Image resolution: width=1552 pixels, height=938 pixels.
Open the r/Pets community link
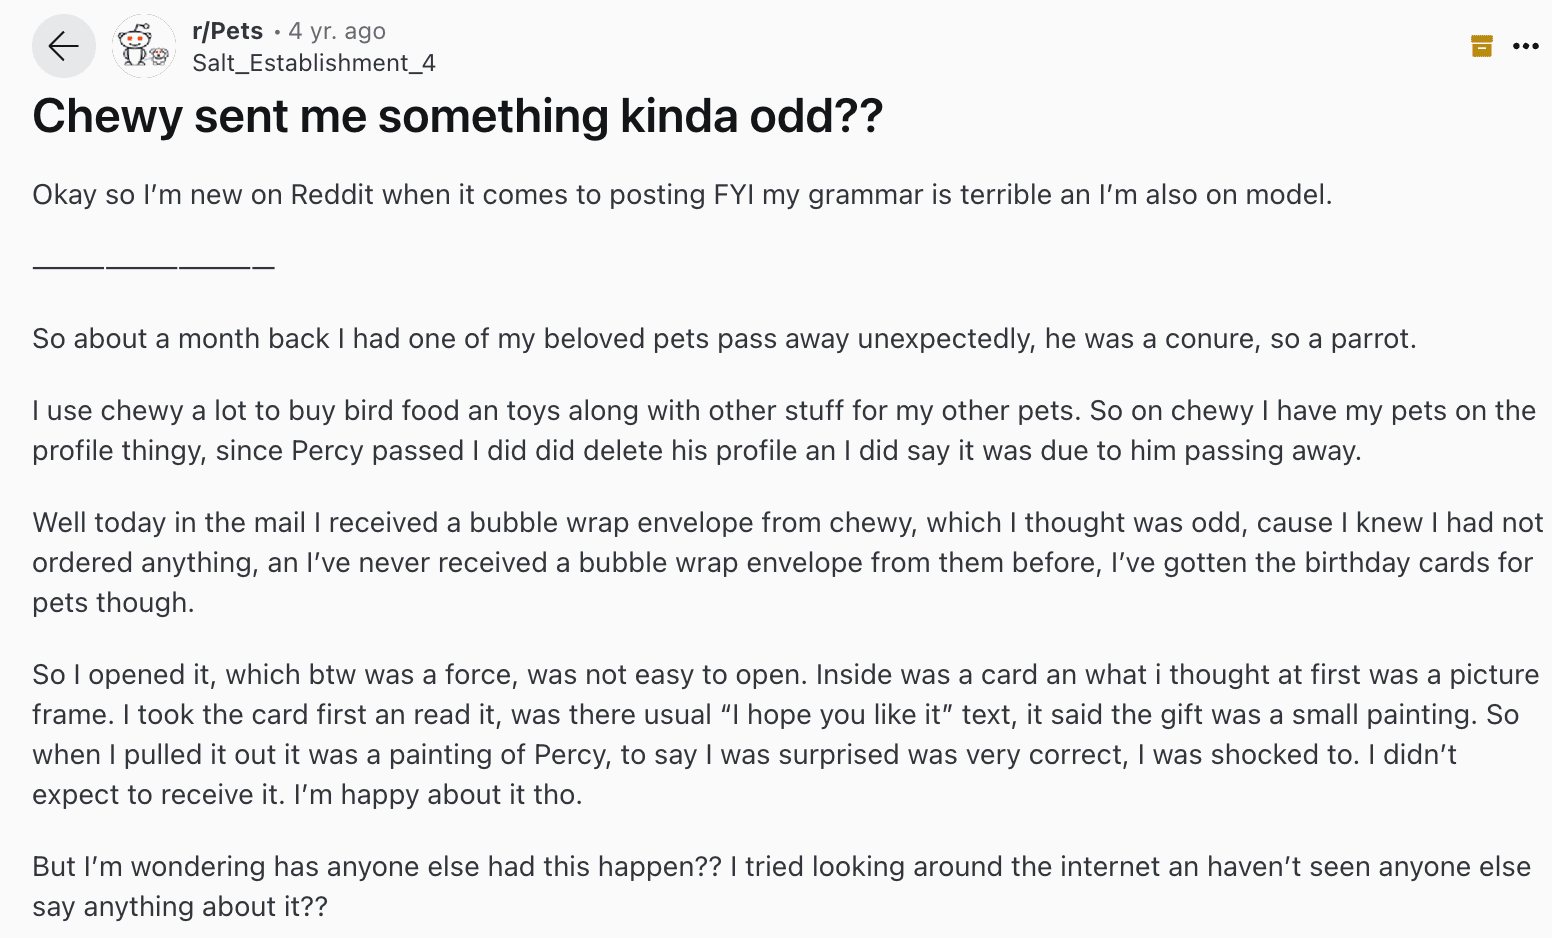[x=227, y=30]
